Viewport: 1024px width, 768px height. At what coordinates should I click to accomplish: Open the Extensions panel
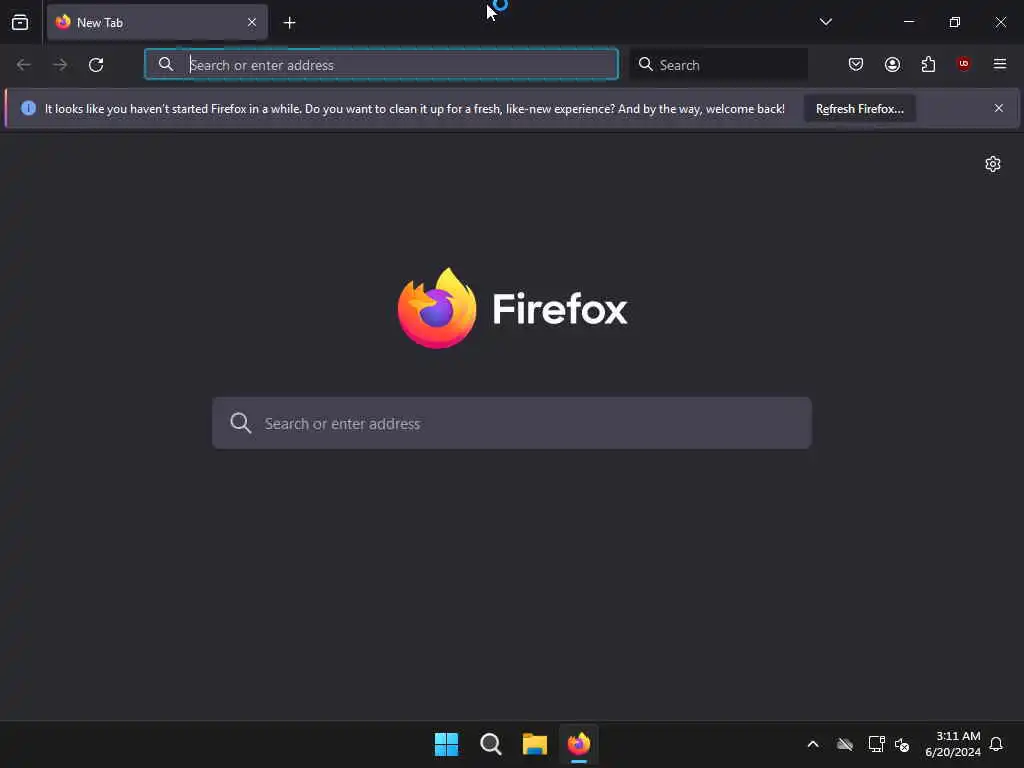tap(928, 64)
